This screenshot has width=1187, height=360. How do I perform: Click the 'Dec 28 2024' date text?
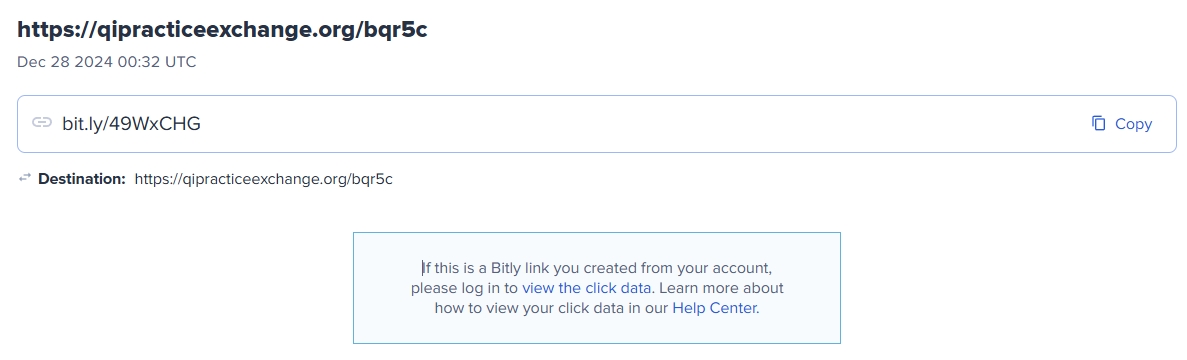[64, 62]
